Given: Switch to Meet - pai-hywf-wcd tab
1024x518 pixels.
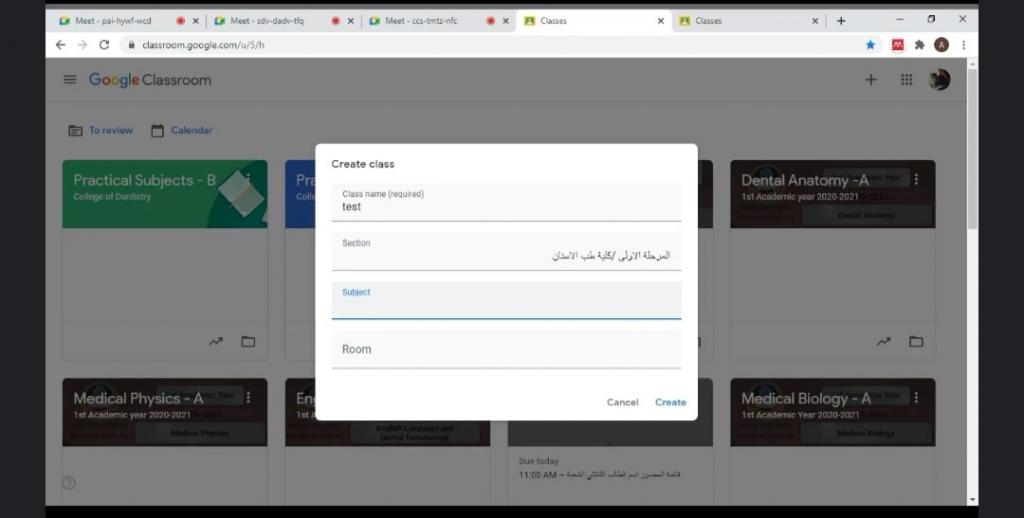Looking at the screenshot, I should point(110,20).
